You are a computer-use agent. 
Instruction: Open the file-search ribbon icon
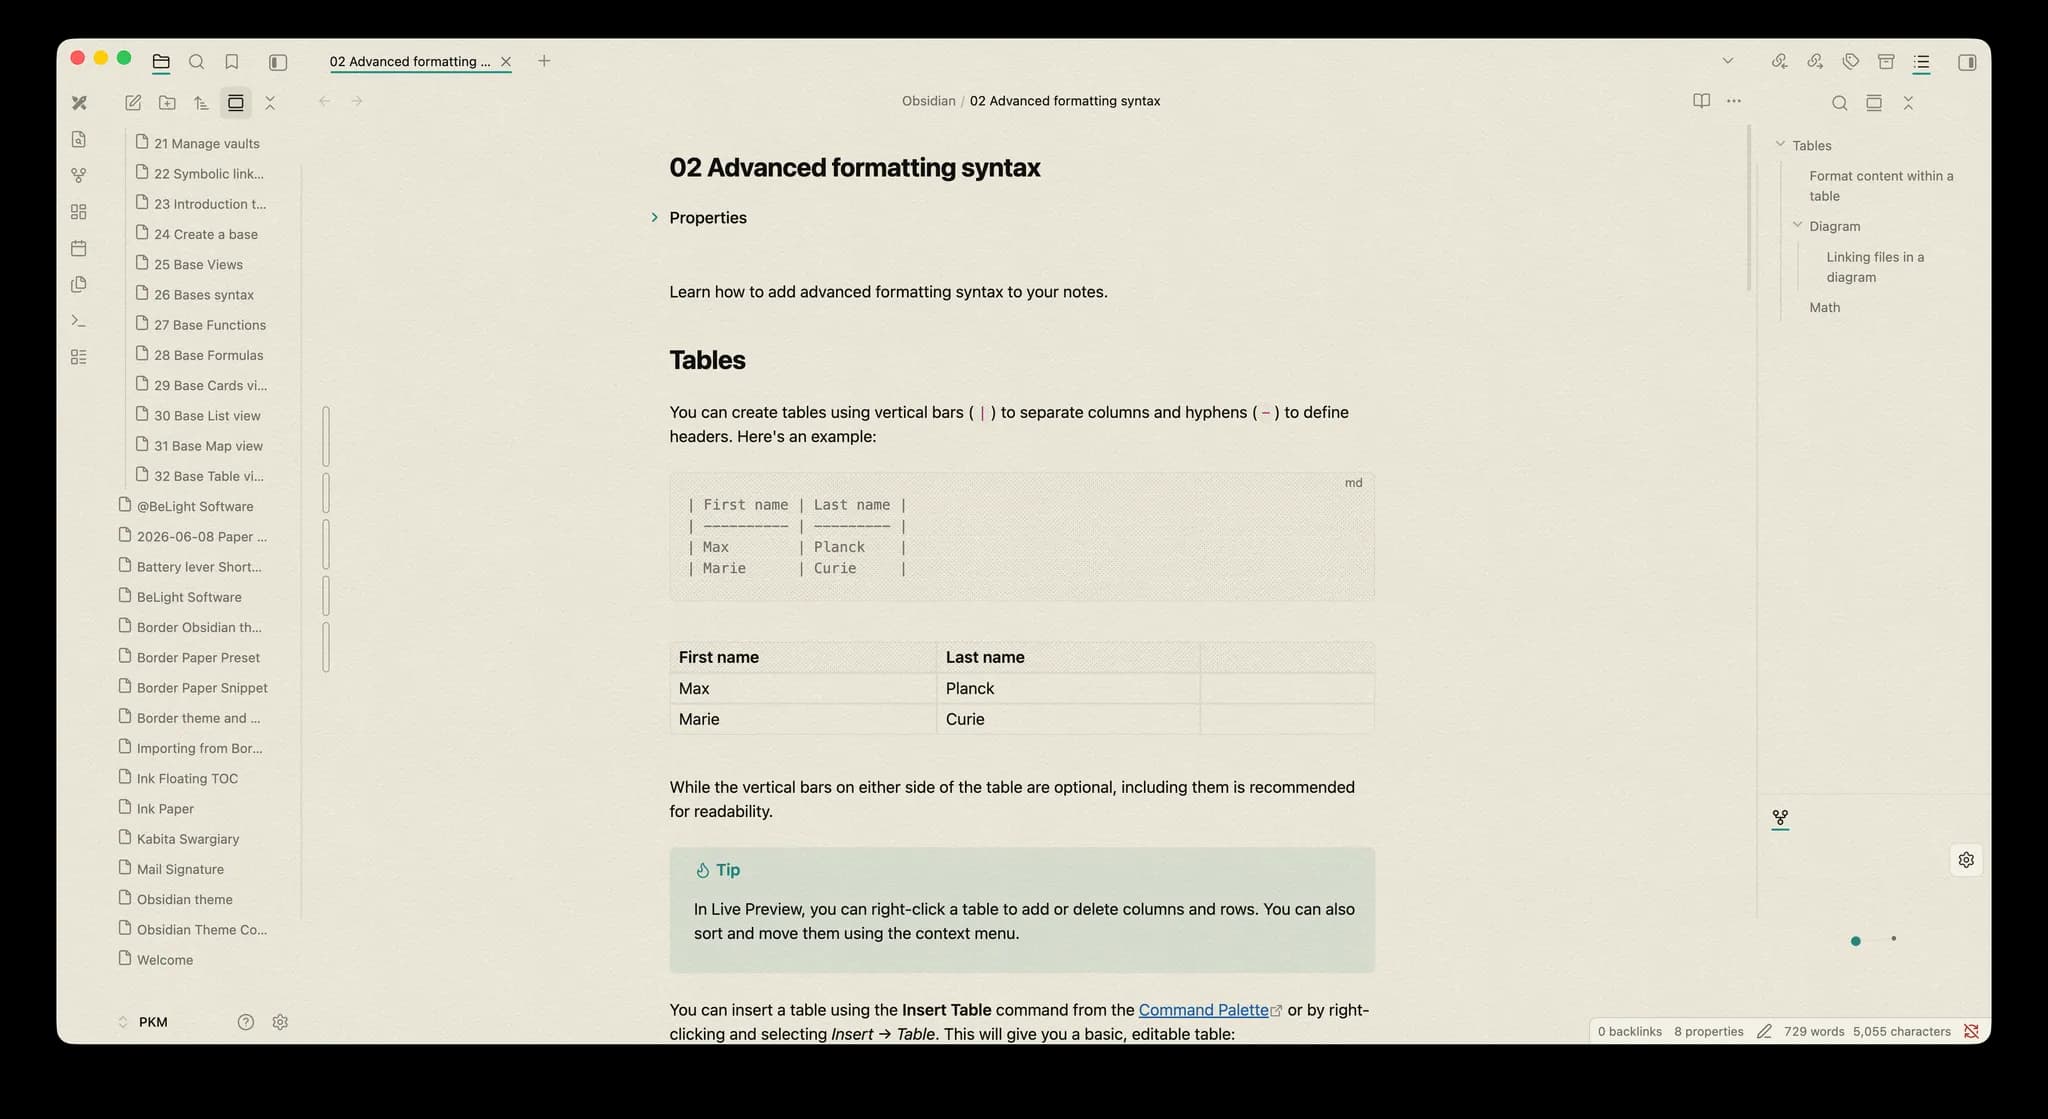point(79,139)
